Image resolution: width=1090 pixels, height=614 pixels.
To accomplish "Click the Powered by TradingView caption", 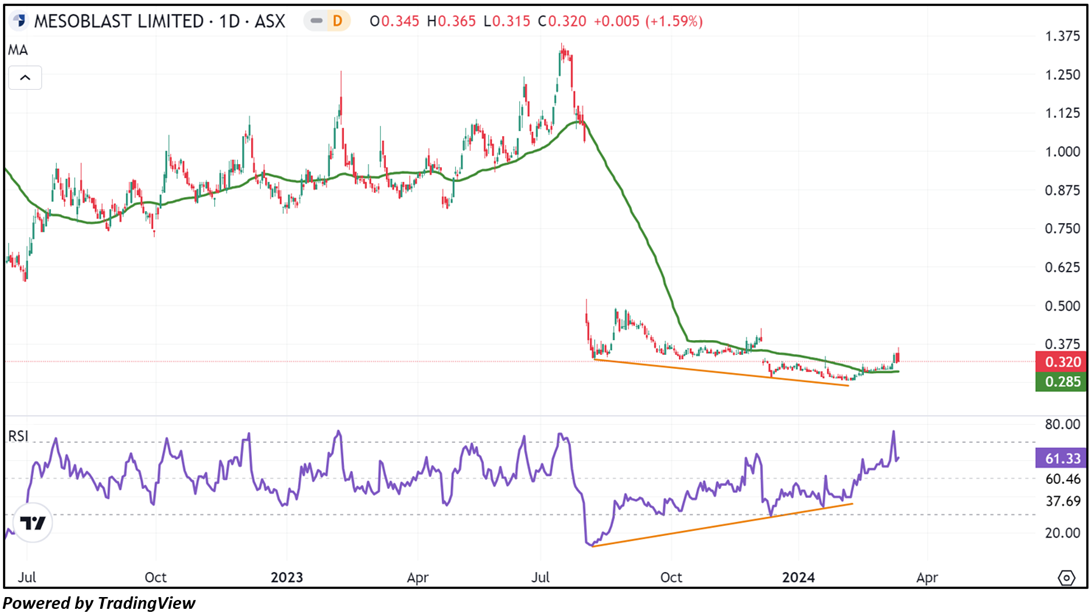I will [x=99, y=603].
